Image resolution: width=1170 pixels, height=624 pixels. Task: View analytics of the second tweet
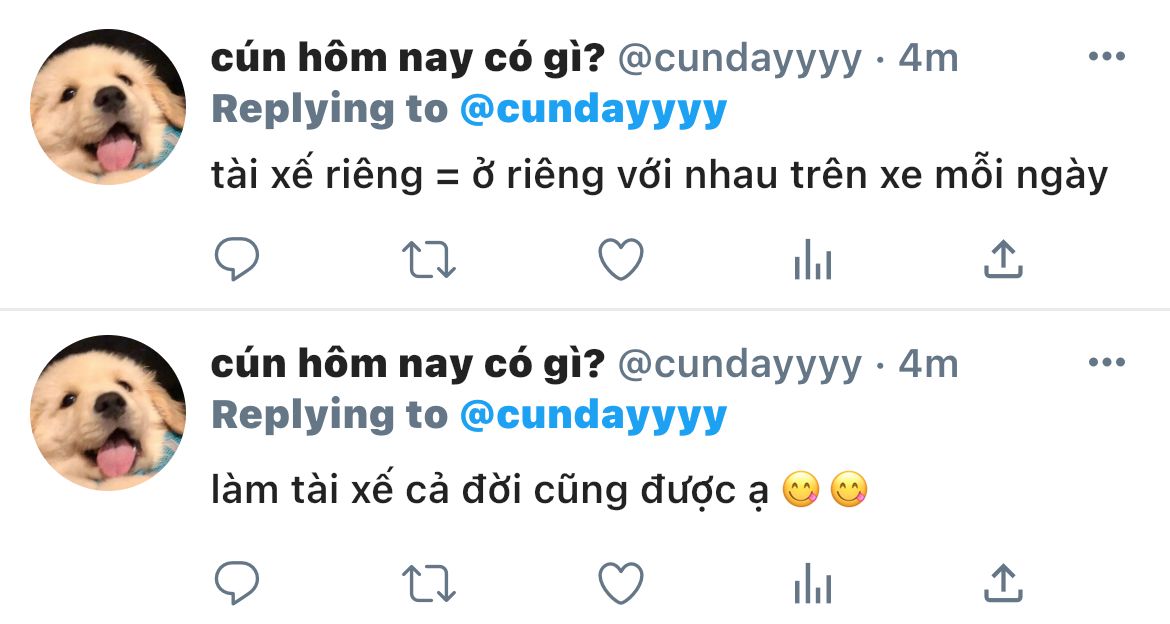(x=813, y=582)
